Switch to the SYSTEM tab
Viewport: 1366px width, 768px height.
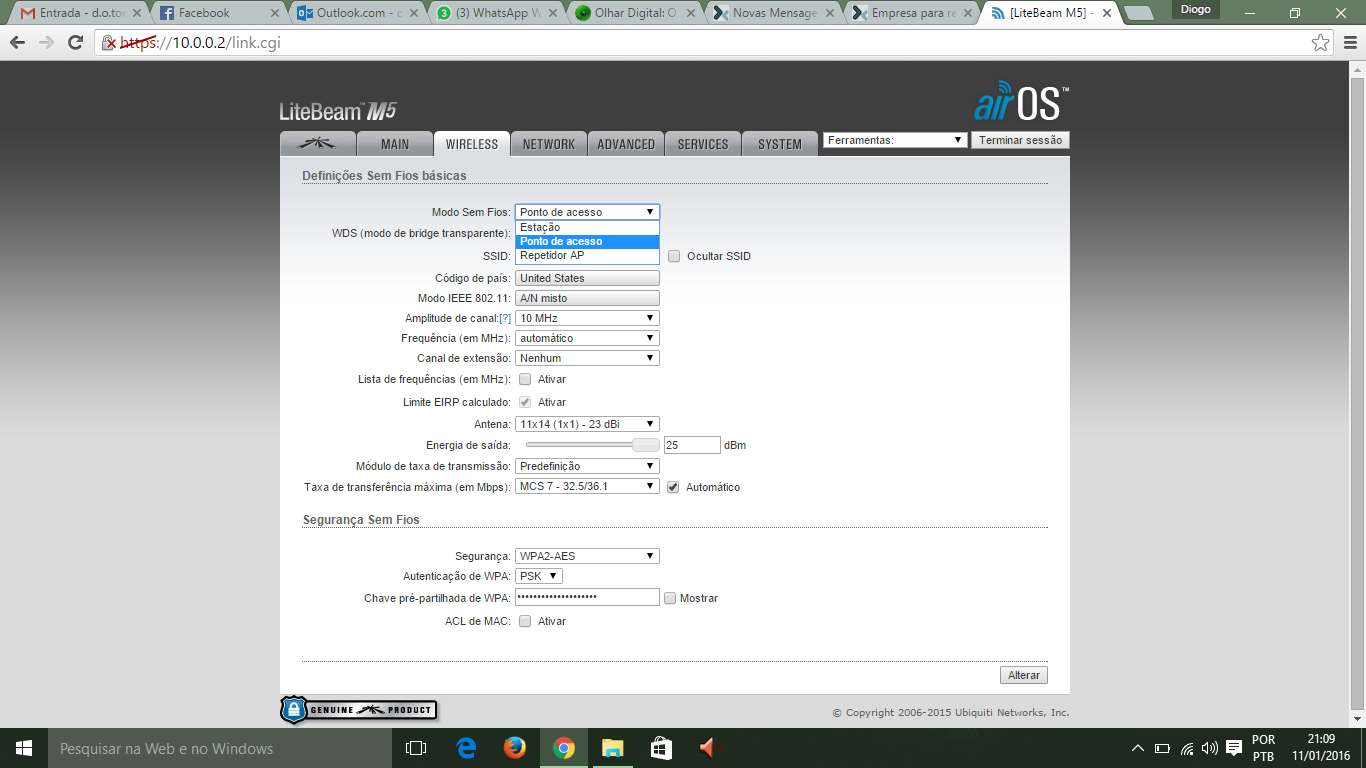tap(780, 144)
